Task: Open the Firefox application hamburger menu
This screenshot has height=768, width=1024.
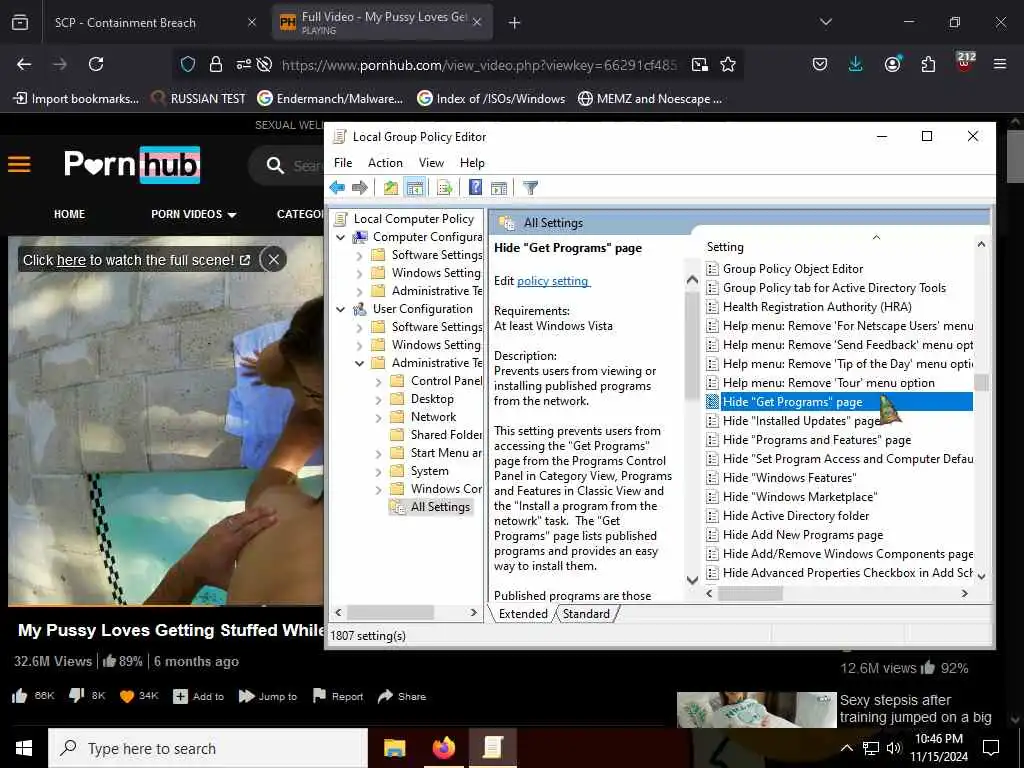Action: tap(1000, 64)
